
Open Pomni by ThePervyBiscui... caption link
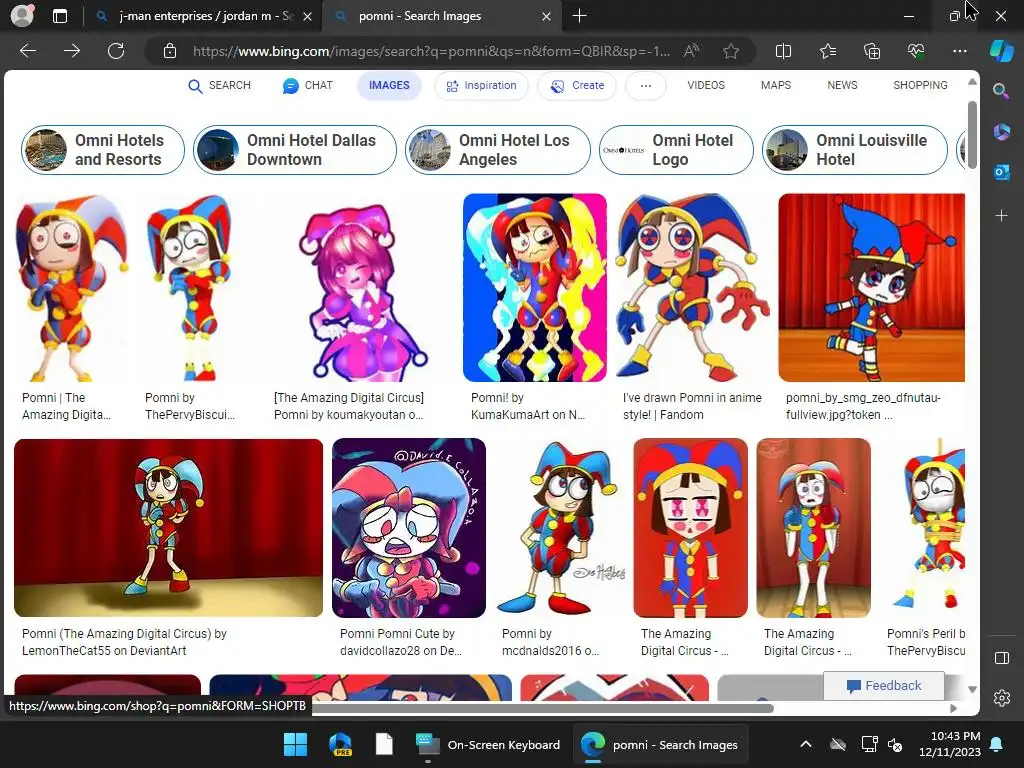[189, 406]
